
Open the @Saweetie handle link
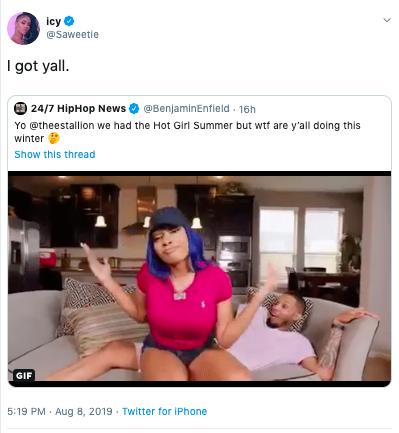point(72,35)
